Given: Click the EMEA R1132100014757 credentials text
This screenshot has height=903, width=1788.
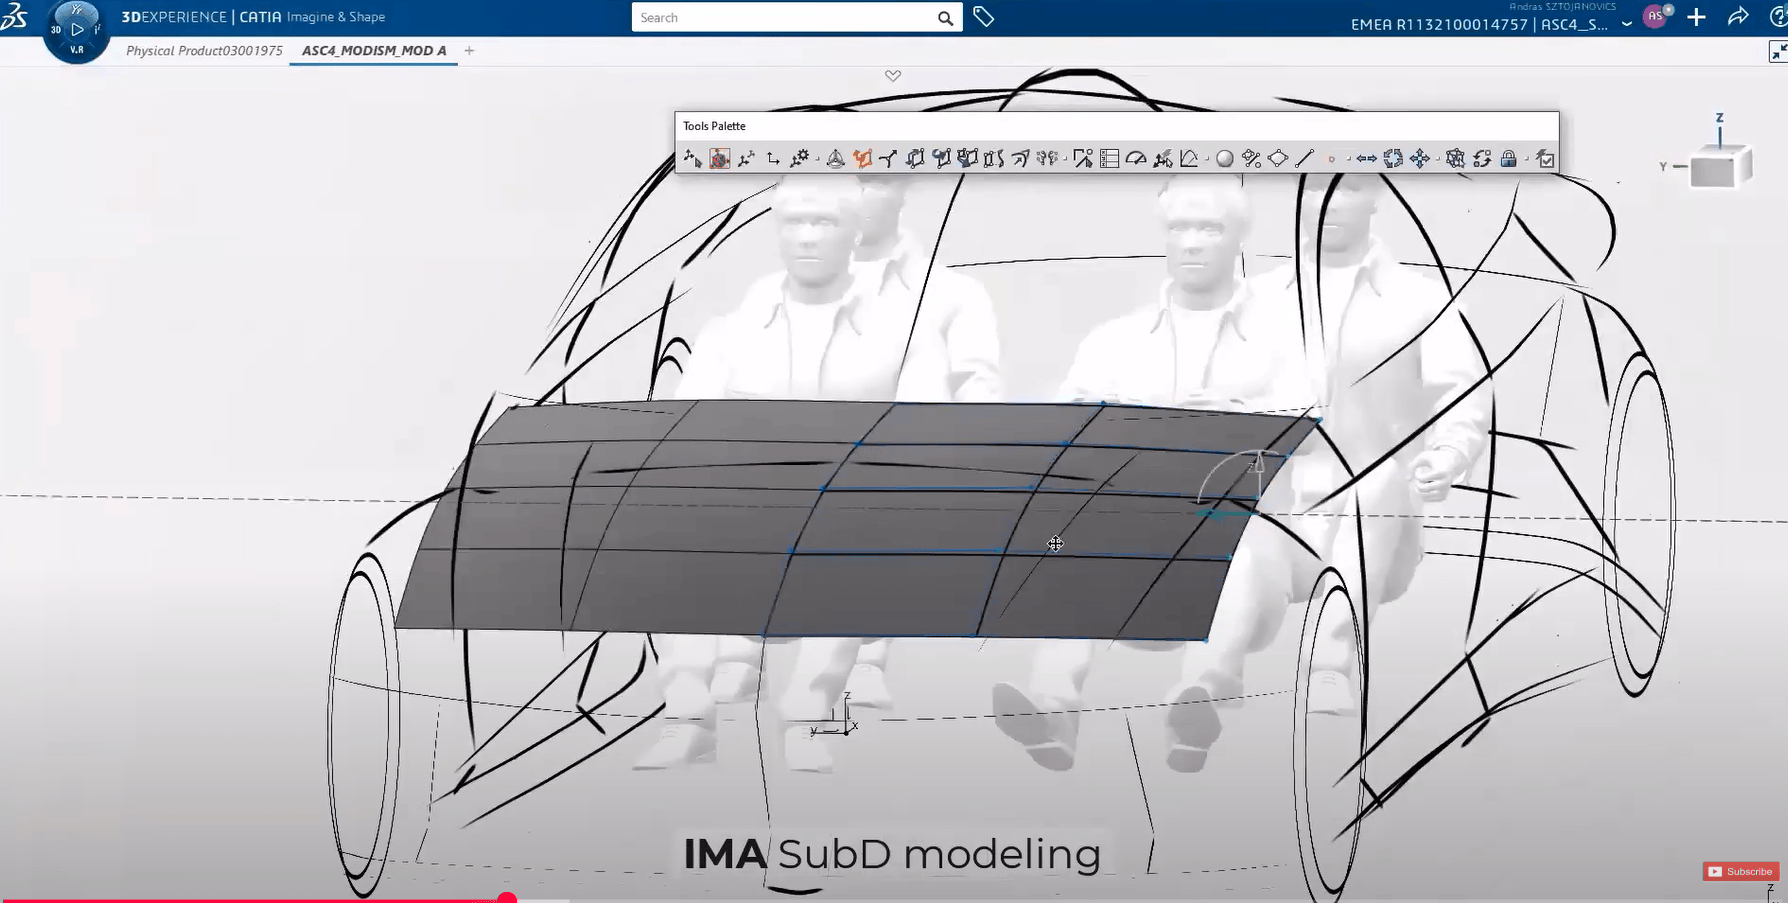Looking at the screenshot, I should pos(1479,25).
